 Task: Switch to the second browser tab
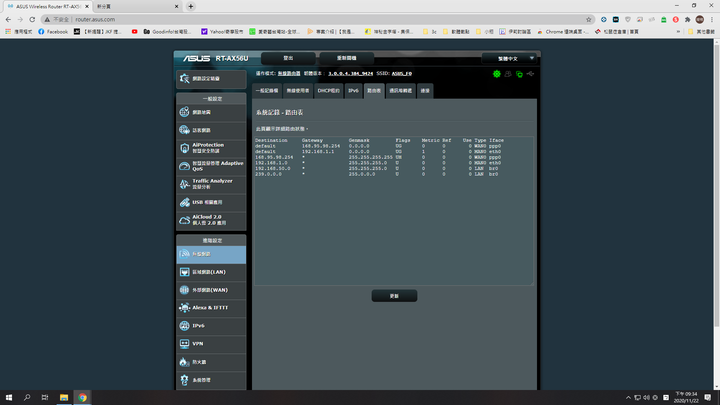click(x=137, y=6)
